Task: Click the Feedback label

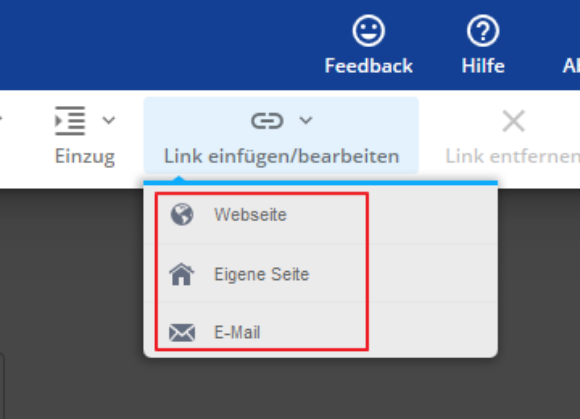Action: (x=368, y=66)
